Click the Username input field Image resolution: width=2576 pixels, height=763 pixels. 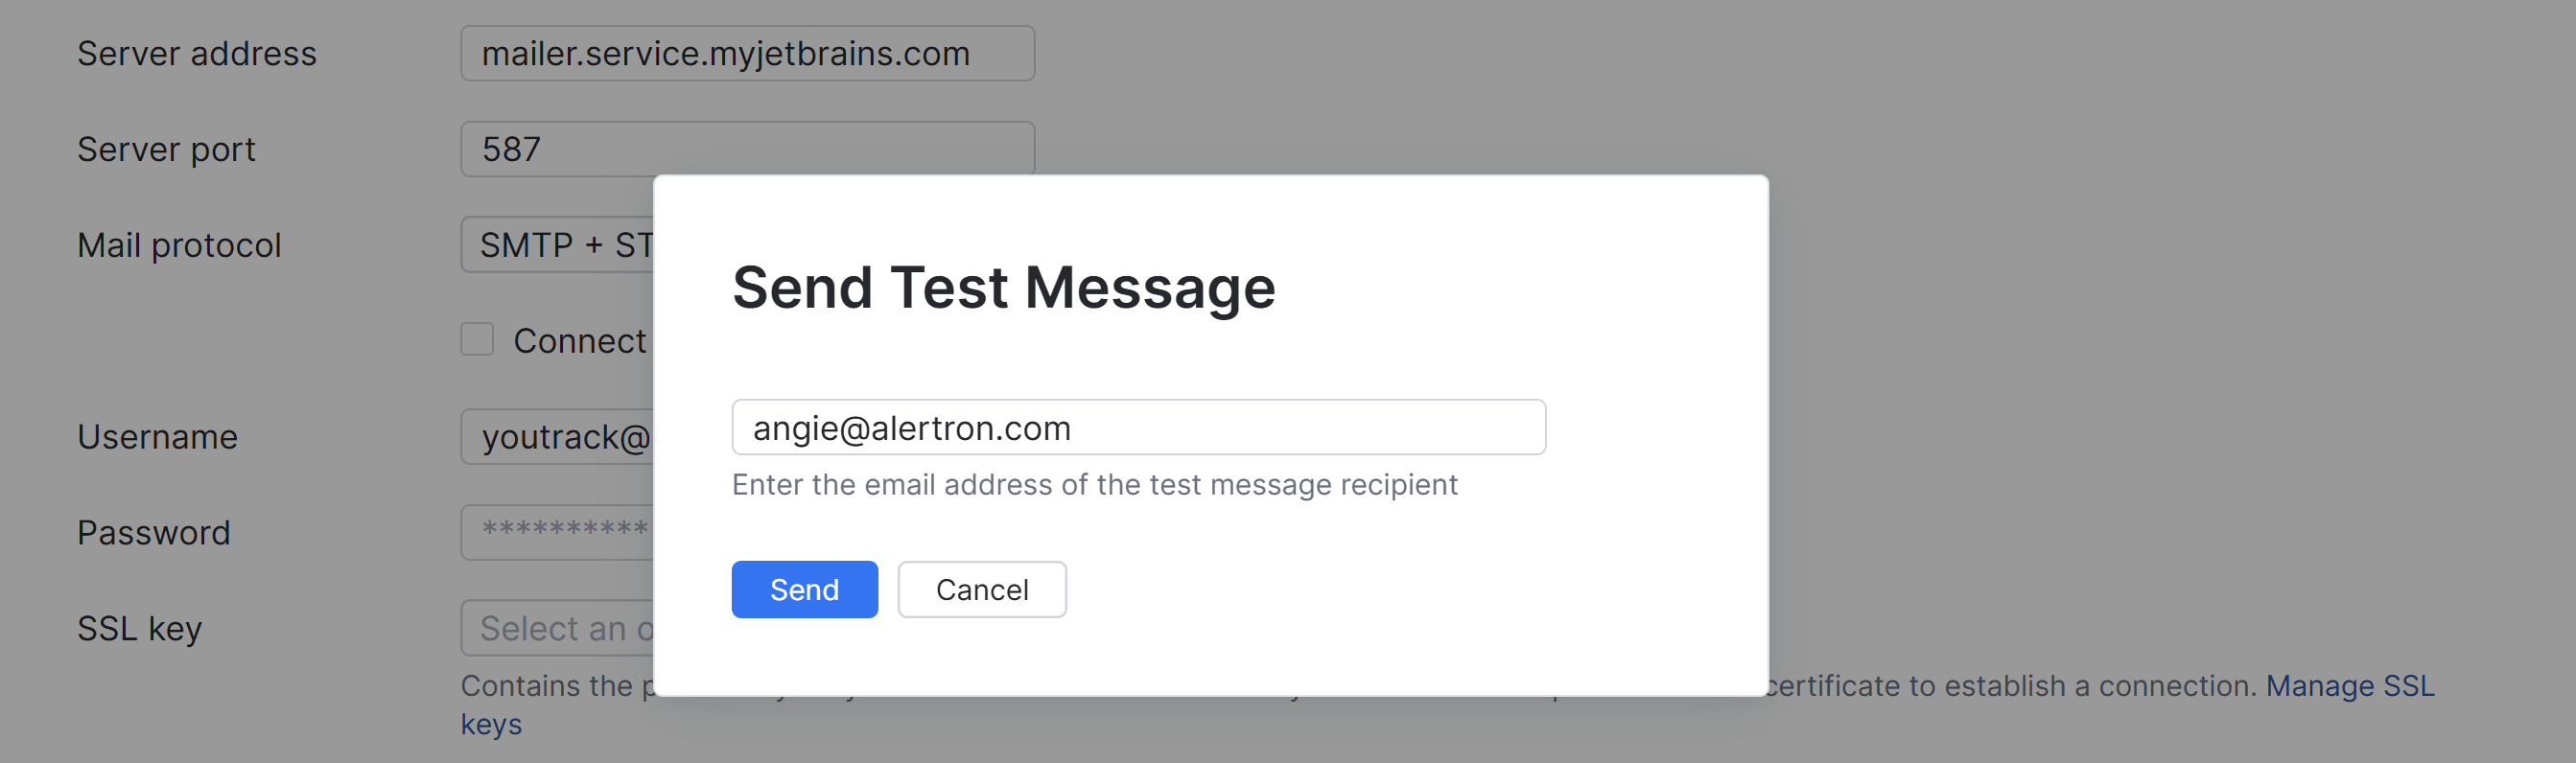pyautogui.click(x=558, y=437)
